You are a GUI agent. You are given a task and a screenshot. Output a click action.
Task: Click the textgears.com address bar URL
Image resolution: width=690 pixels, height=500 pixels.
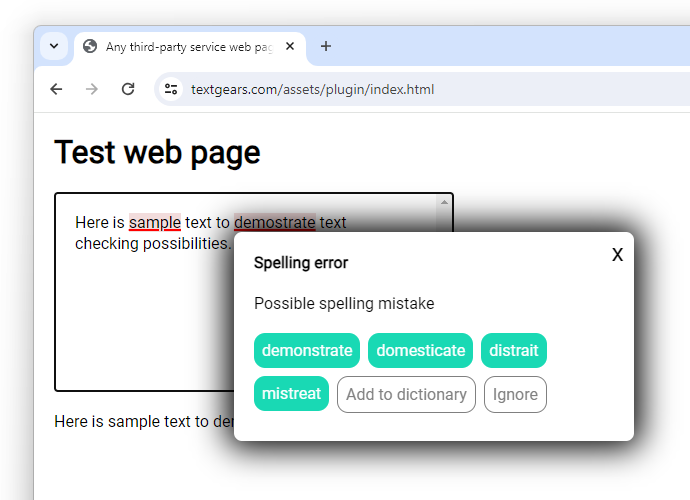pyautogui.click(x=312, y=90)
